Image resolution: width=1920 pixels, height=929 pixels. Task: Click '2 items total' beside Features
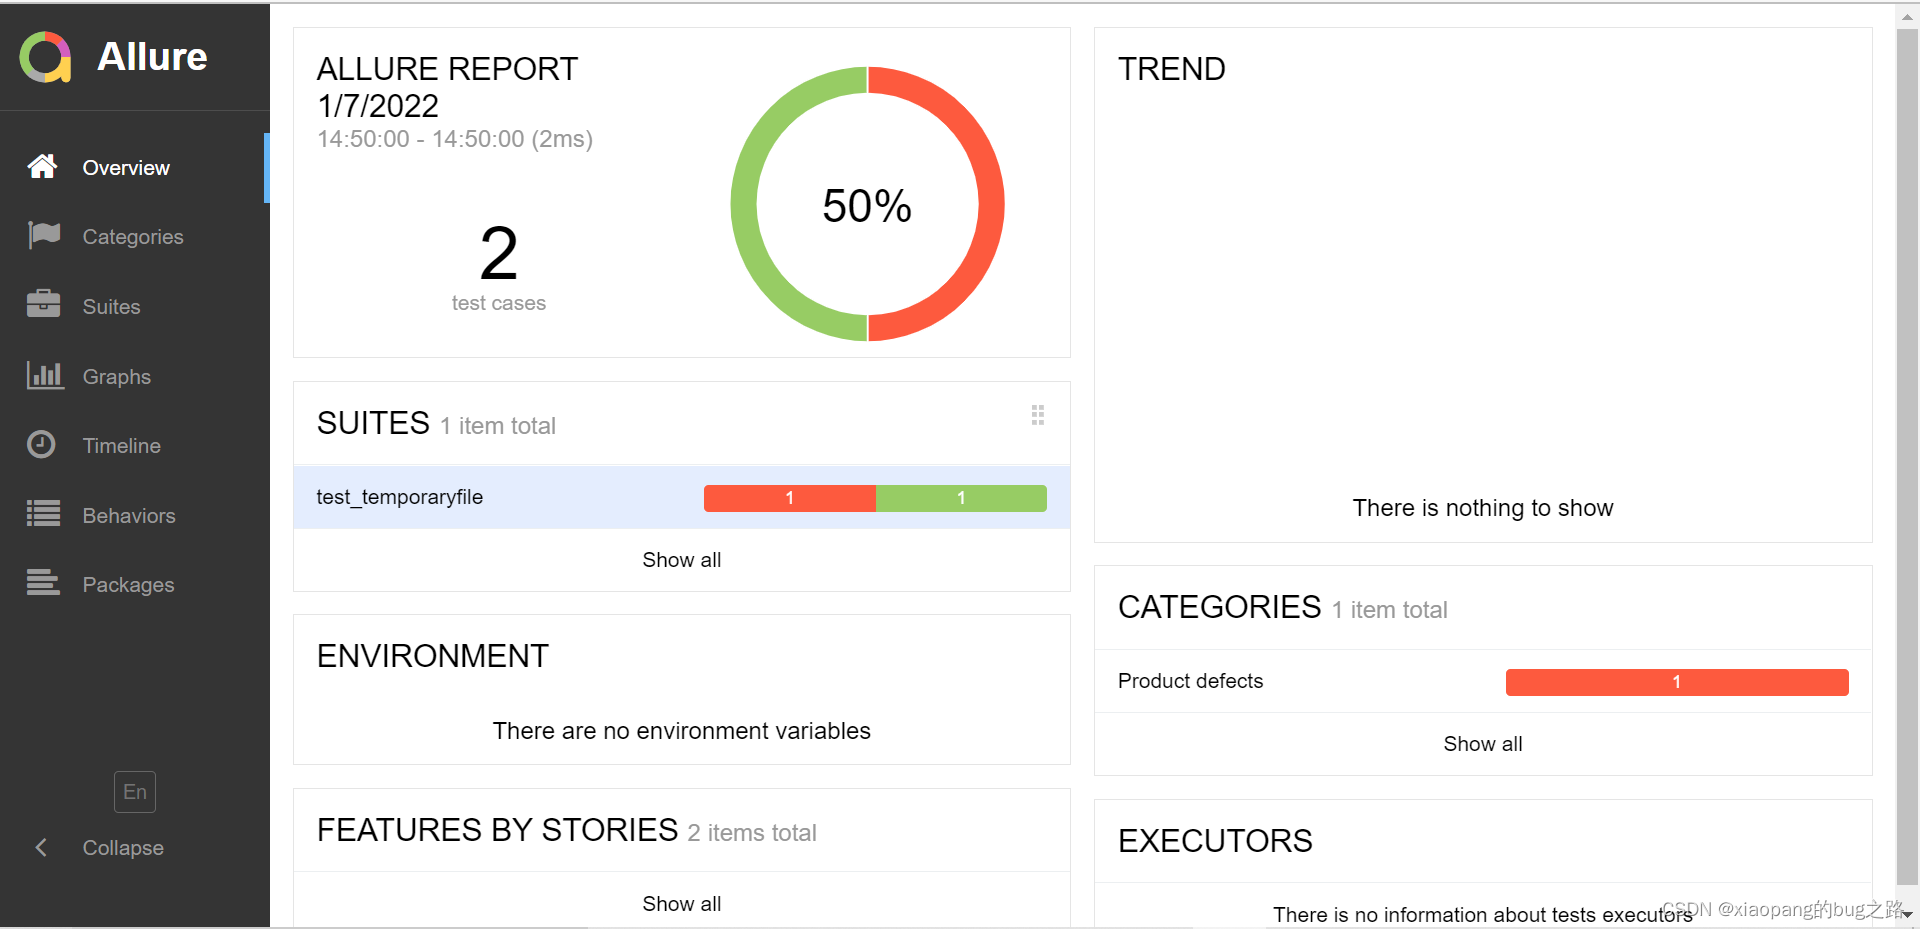point(752,833)
